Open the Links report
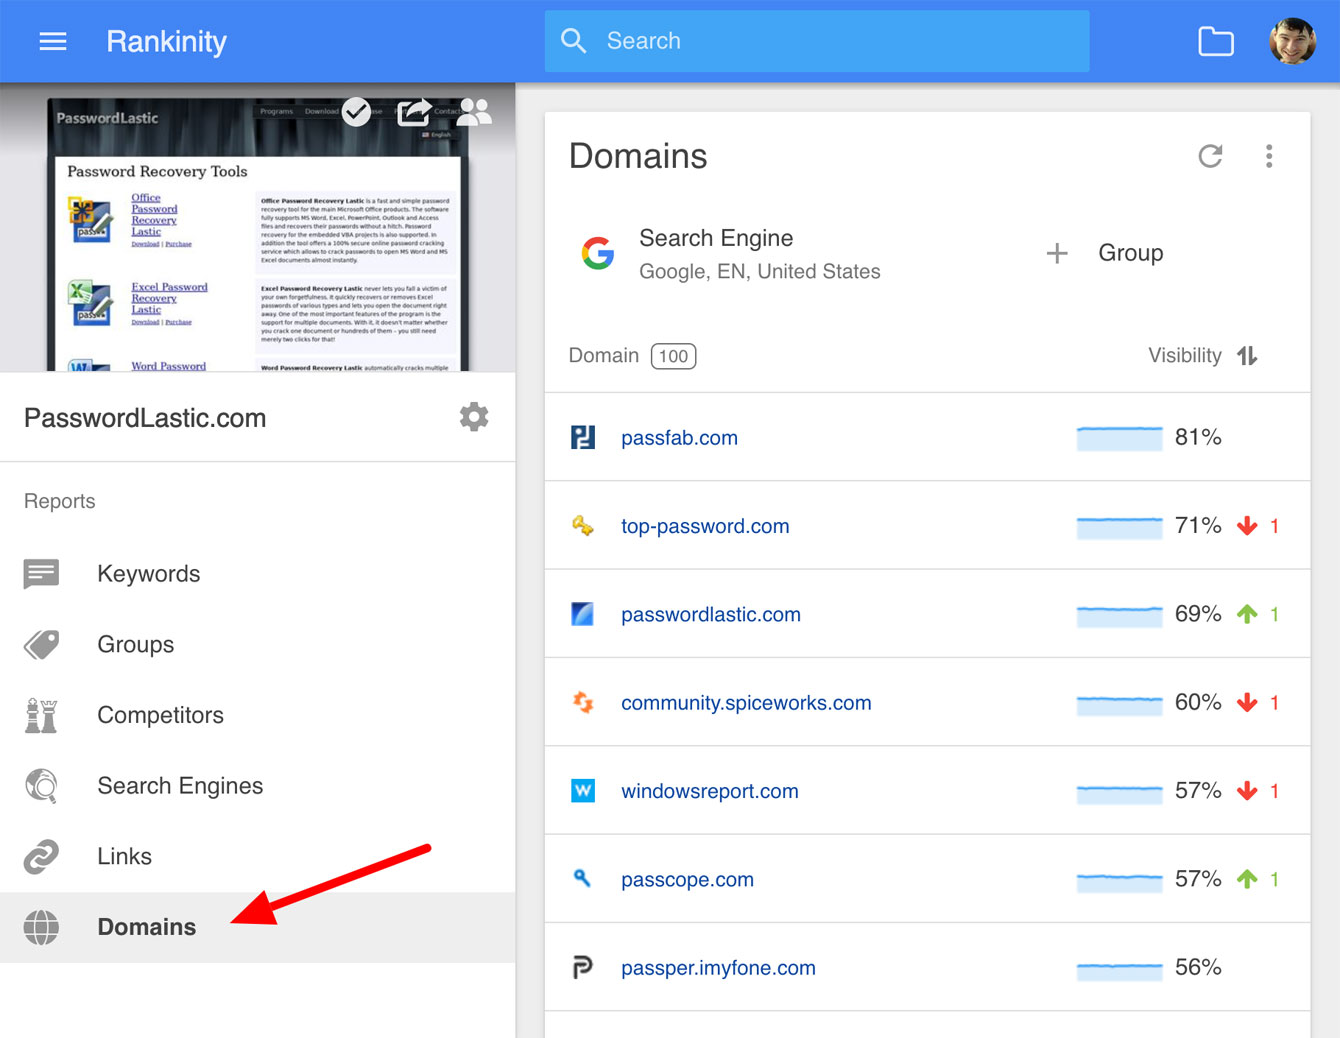This screenshot has width=1340, height=1038. coord(124,856)
